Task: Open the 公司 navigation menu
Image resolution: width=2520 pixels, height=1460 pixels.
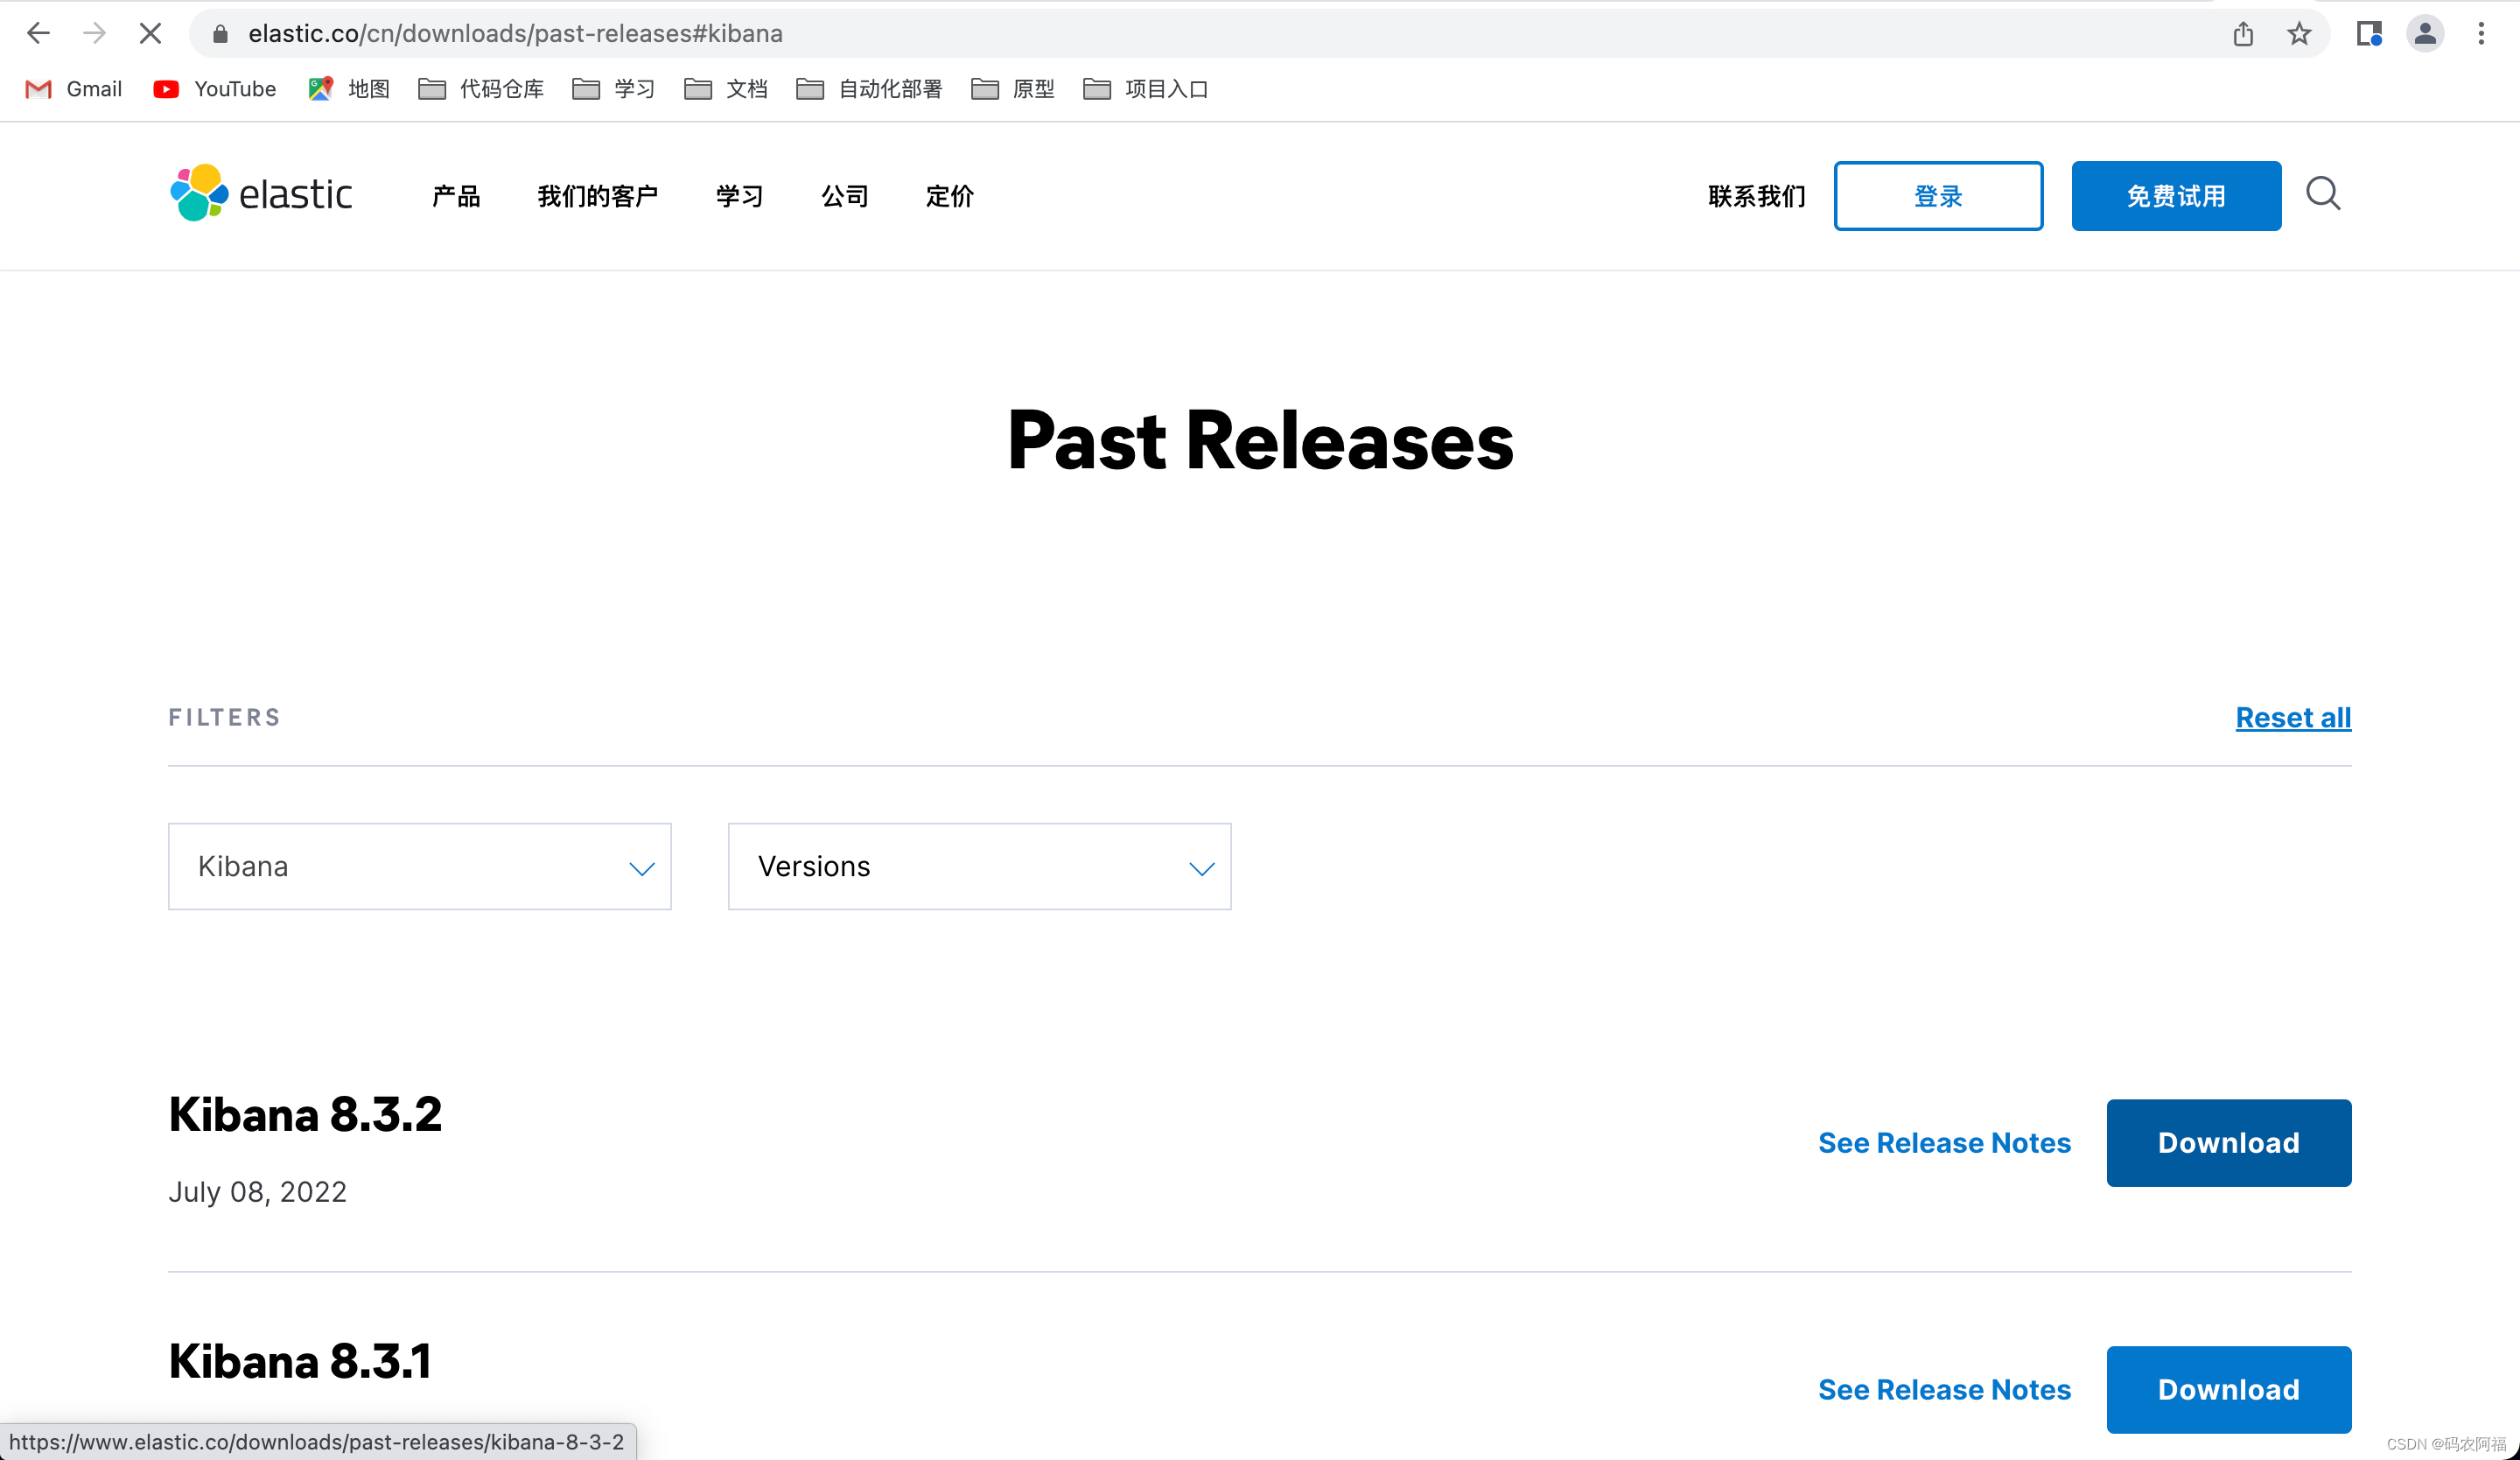Action: [x=845, y=196]
